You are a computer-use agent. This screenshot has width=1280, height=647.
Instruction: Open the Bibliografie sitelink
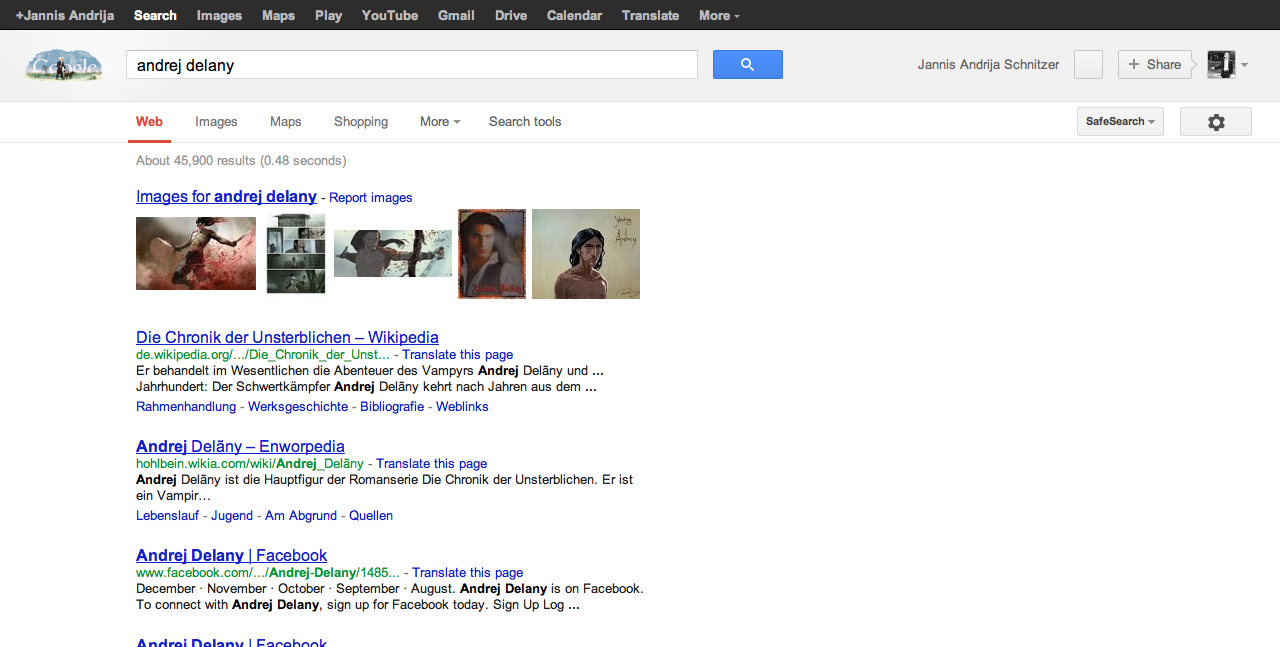coord(392,407)
